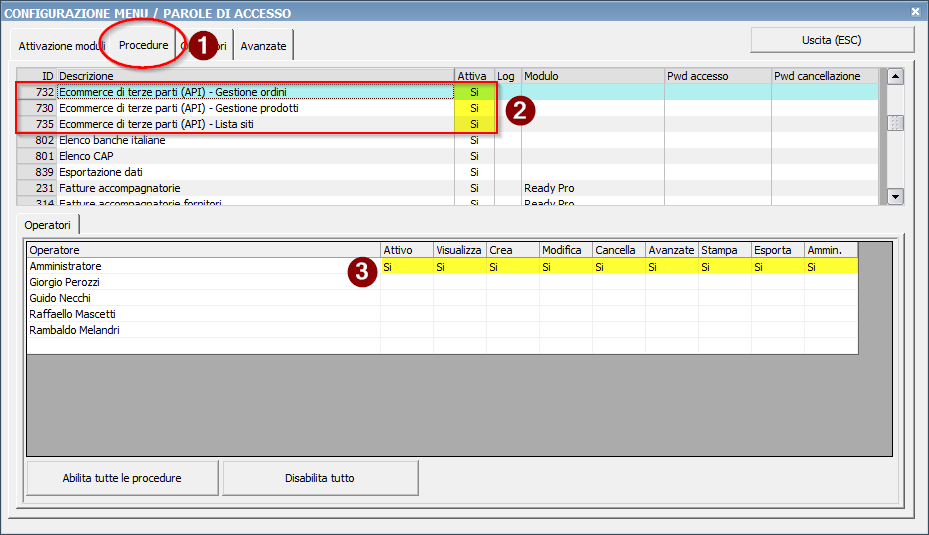Click the Esportazione dati row

click(x=101, y=172)
